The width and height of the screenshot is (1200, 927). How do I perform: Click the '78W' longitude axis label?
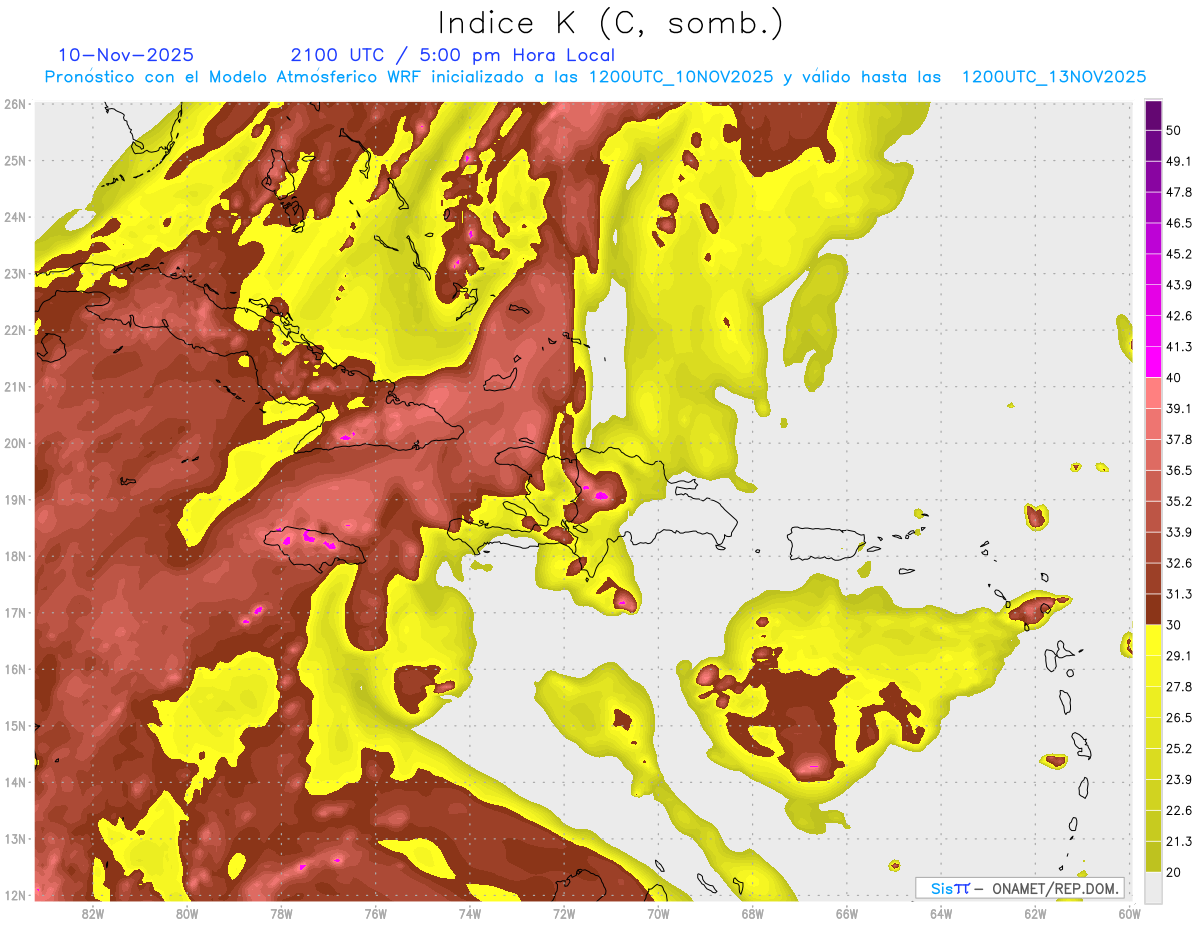[x=281, y=914]
